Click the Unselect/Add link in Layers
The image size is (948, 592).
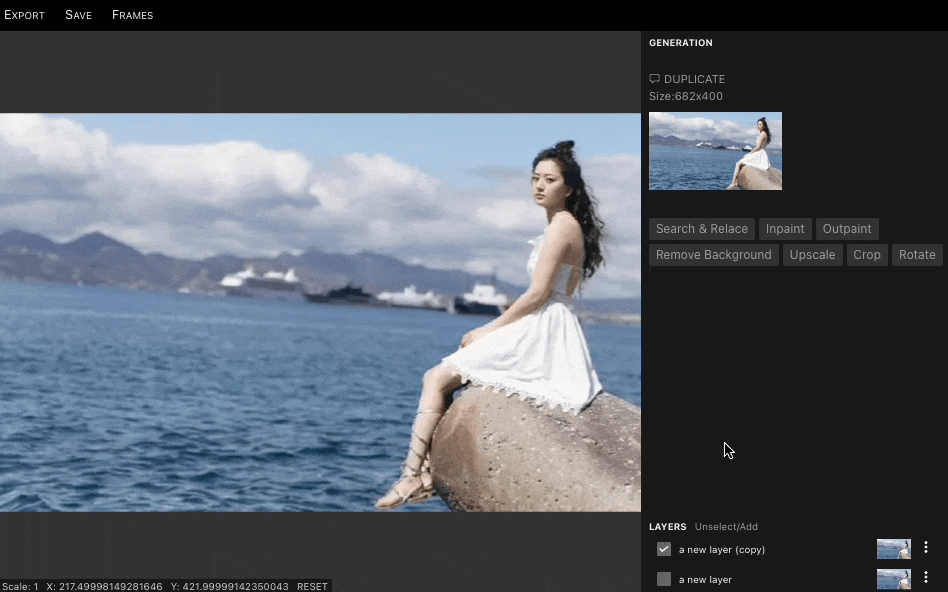pos(726,527)
